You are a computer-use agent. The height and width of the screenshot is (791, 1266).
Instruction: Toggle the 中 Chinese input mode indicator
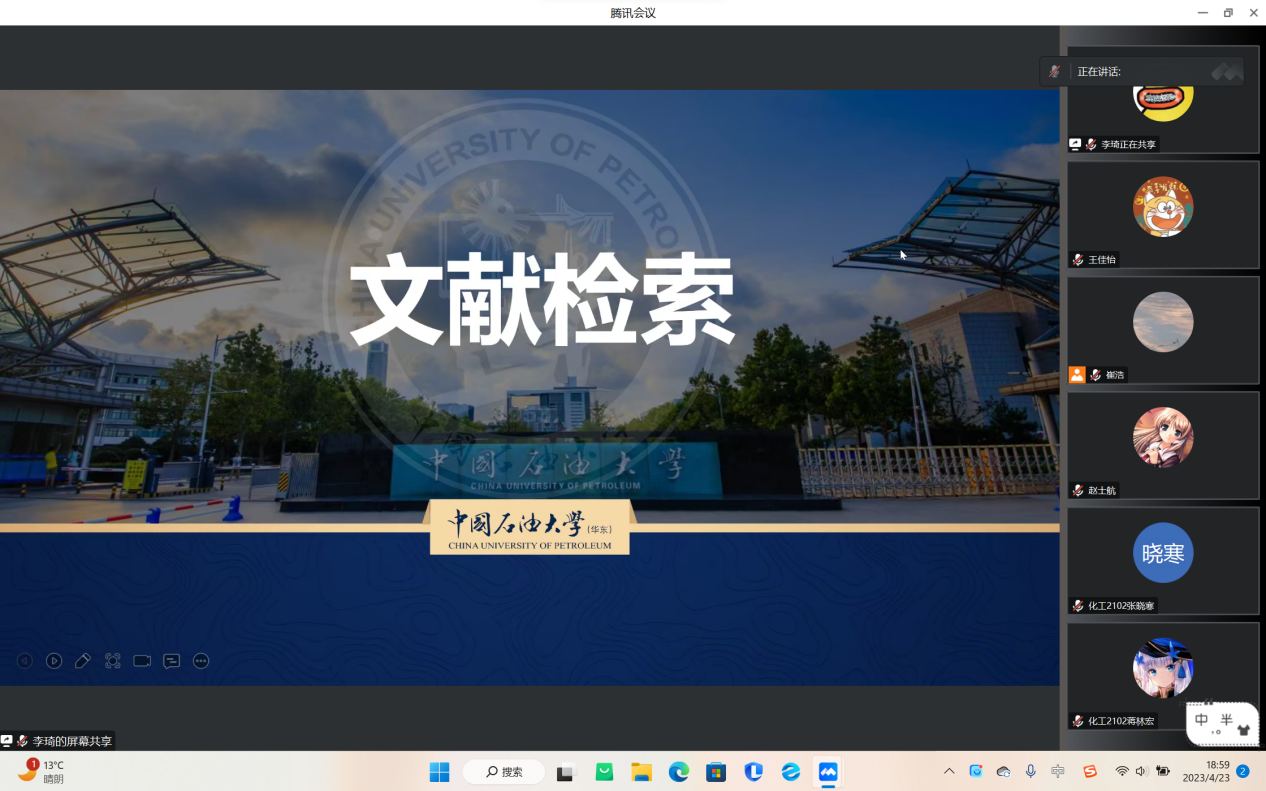(x=1202, y=720)
